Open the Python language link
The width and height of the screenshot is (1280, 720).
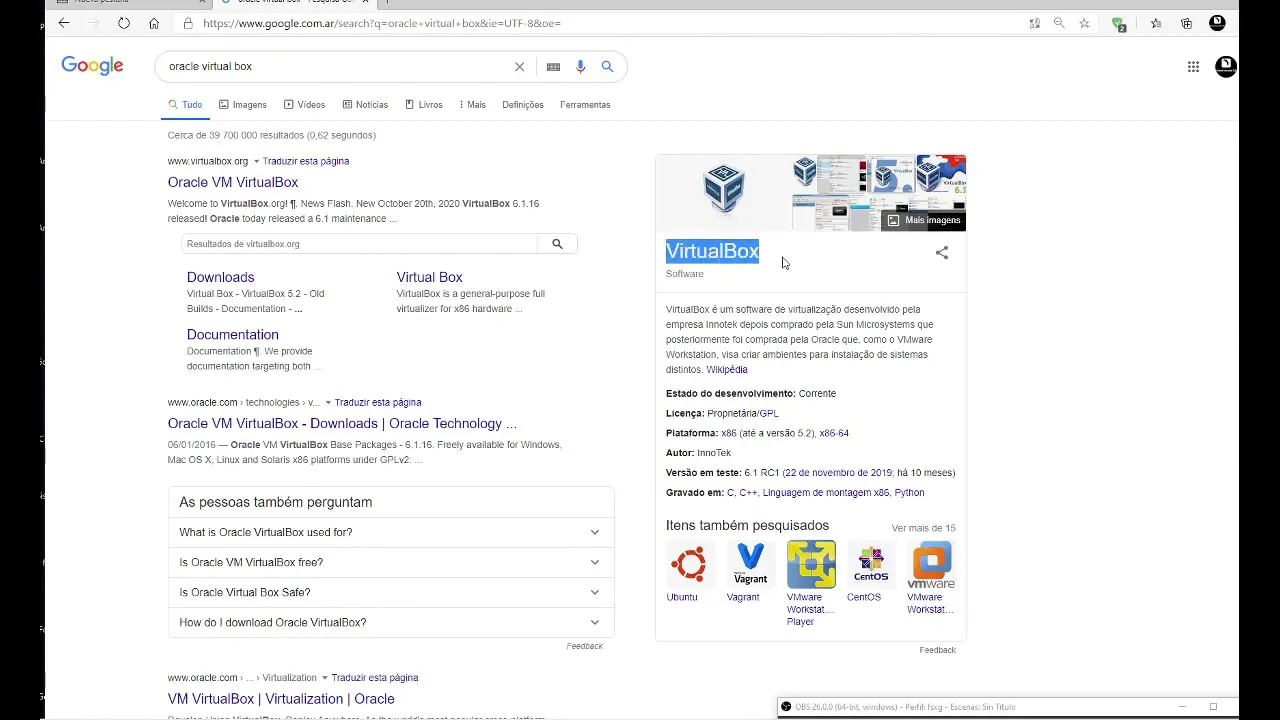click(910, 493)
